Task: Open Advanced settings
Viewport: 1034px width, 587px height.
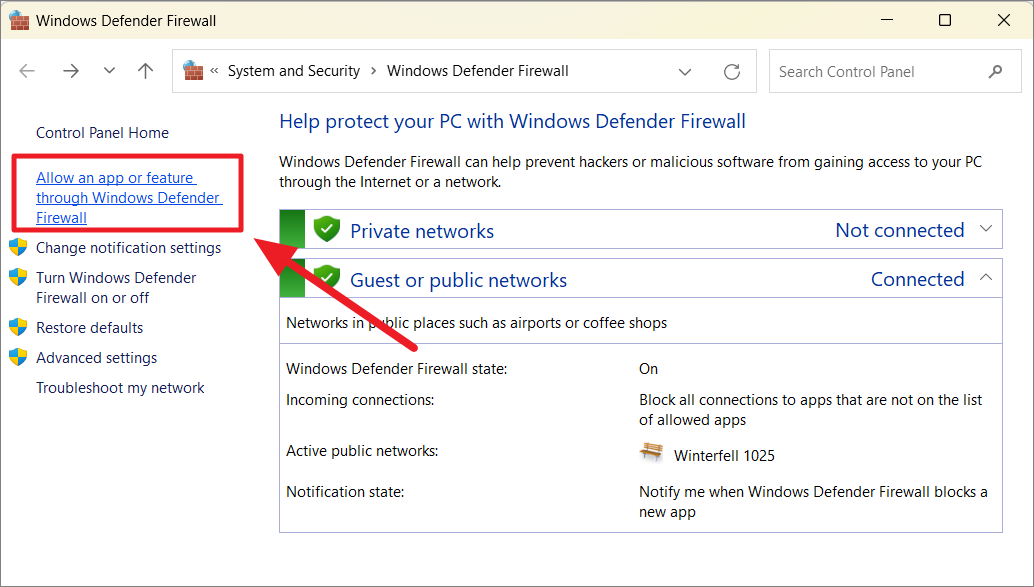Action: pyautogui.click(x=96, y=357)
